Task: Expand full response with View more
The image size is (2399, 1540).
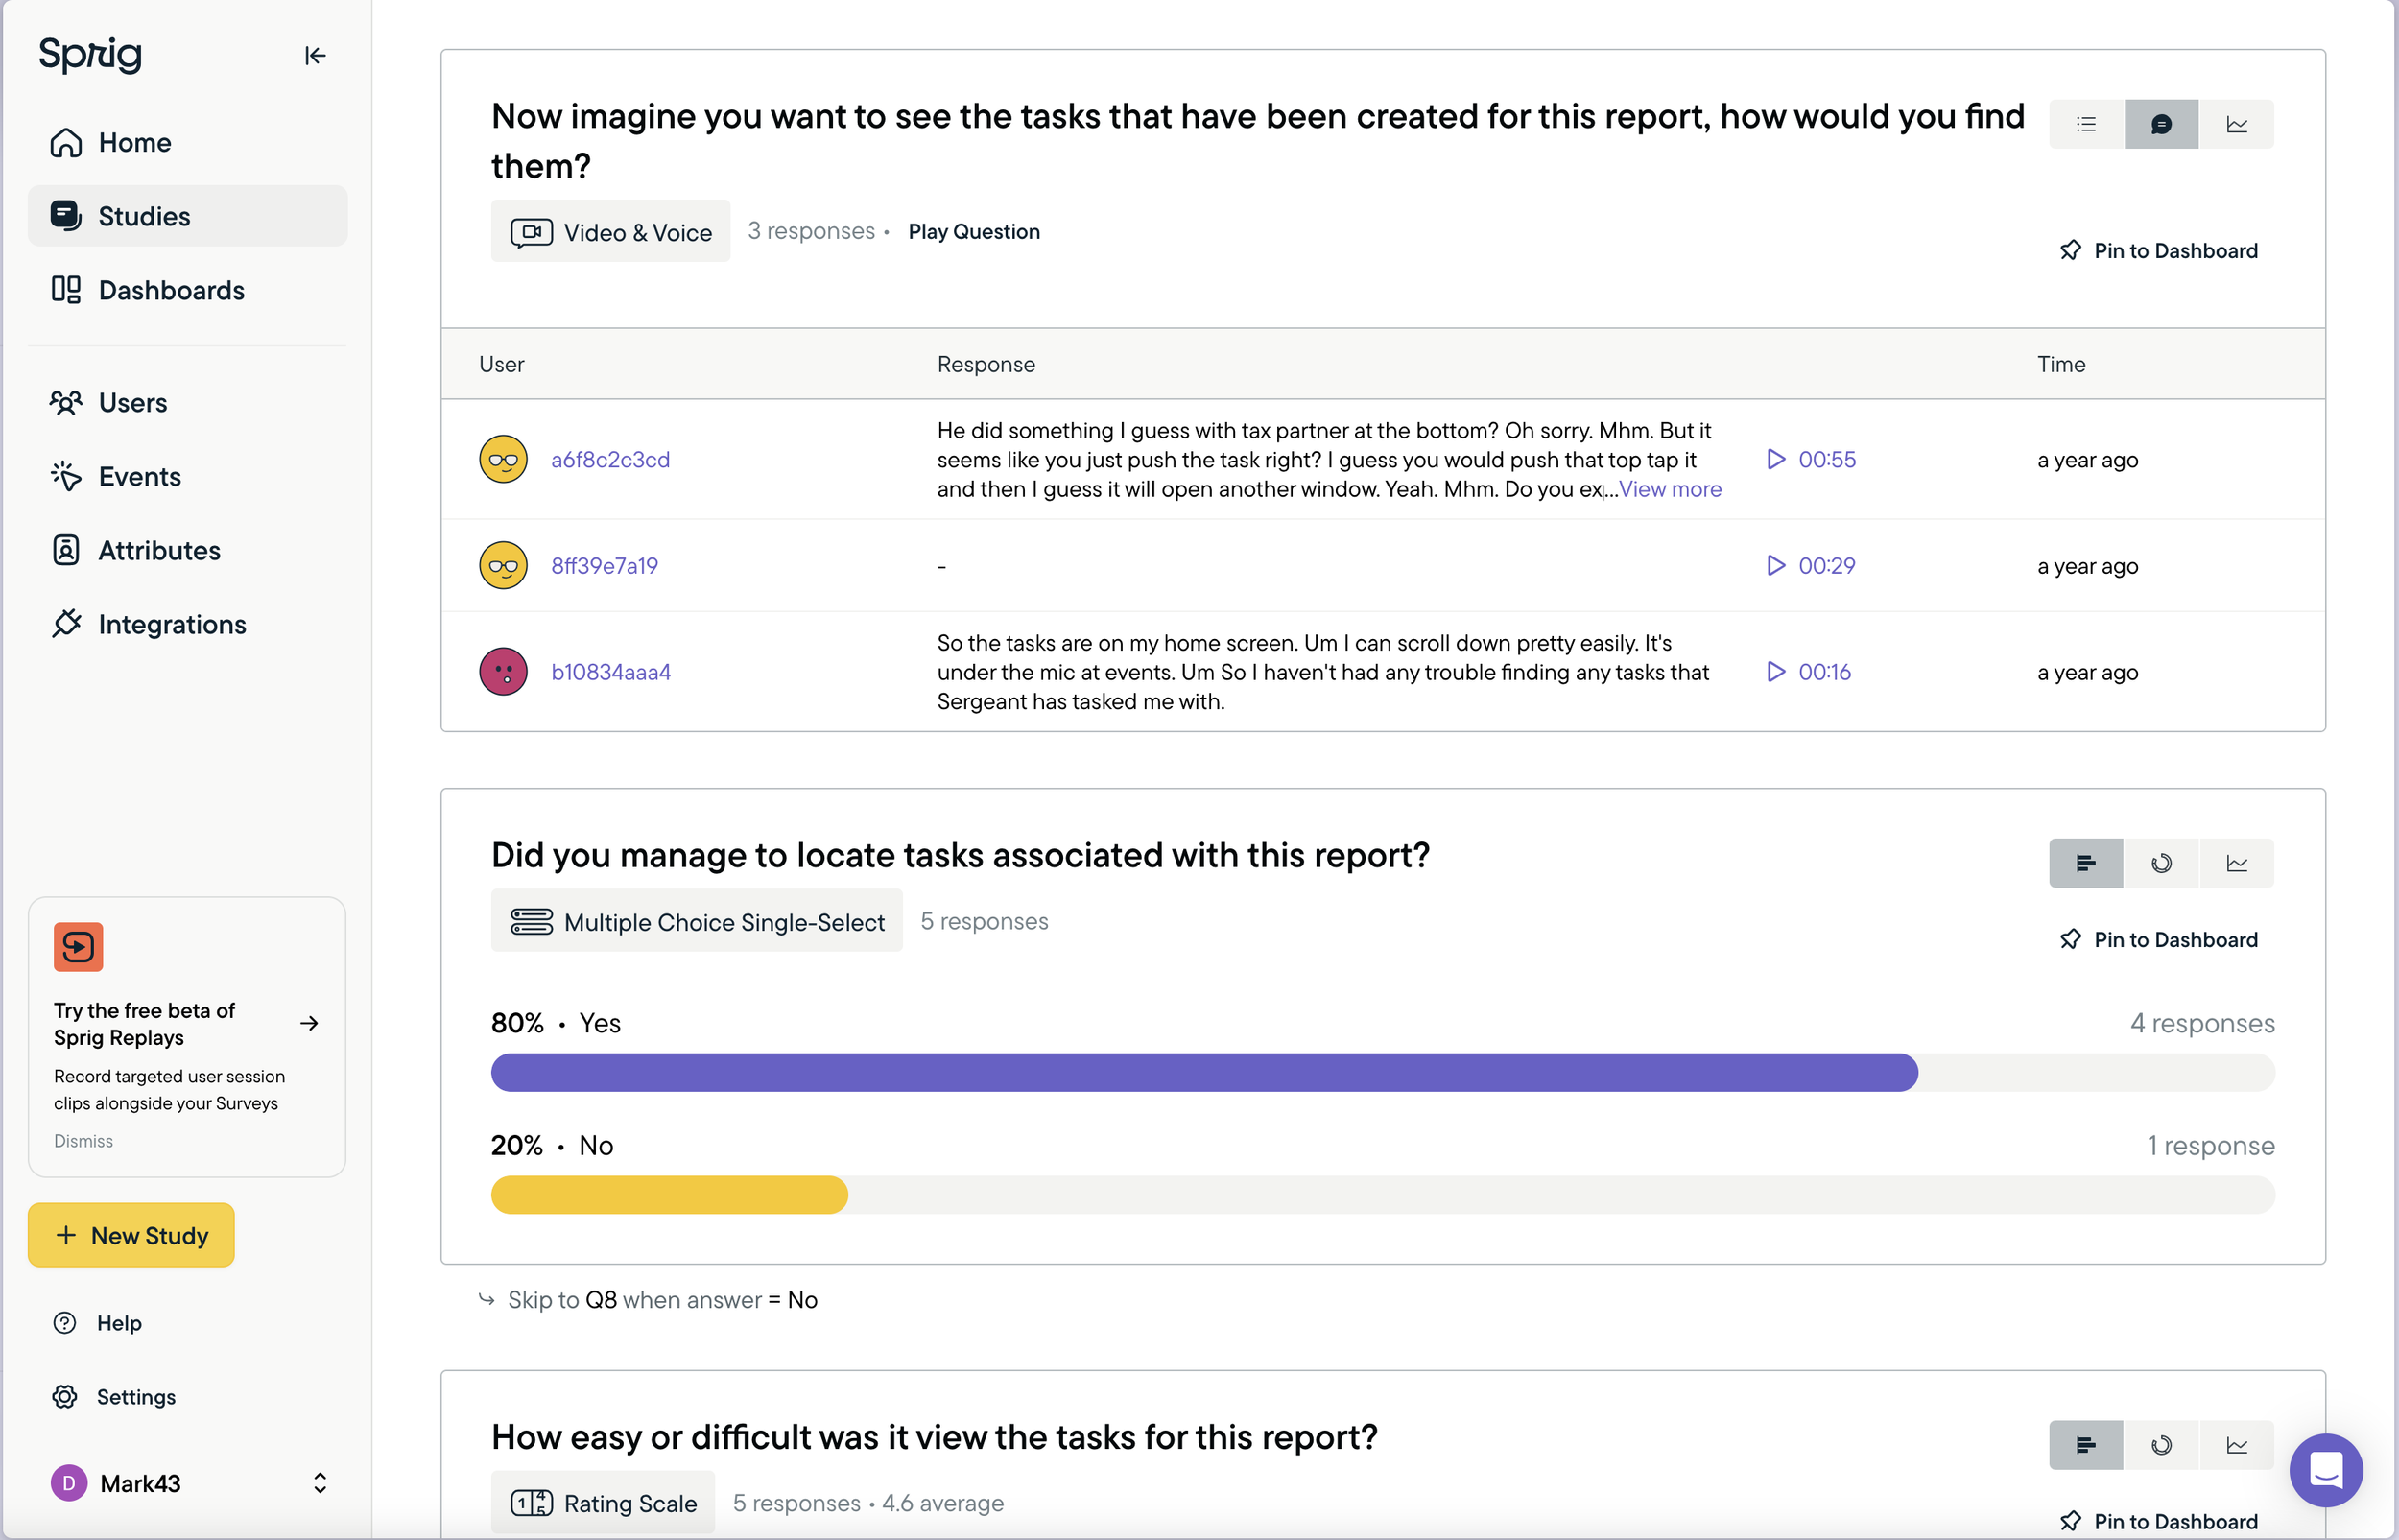Action: click(x=1670, y=489)
